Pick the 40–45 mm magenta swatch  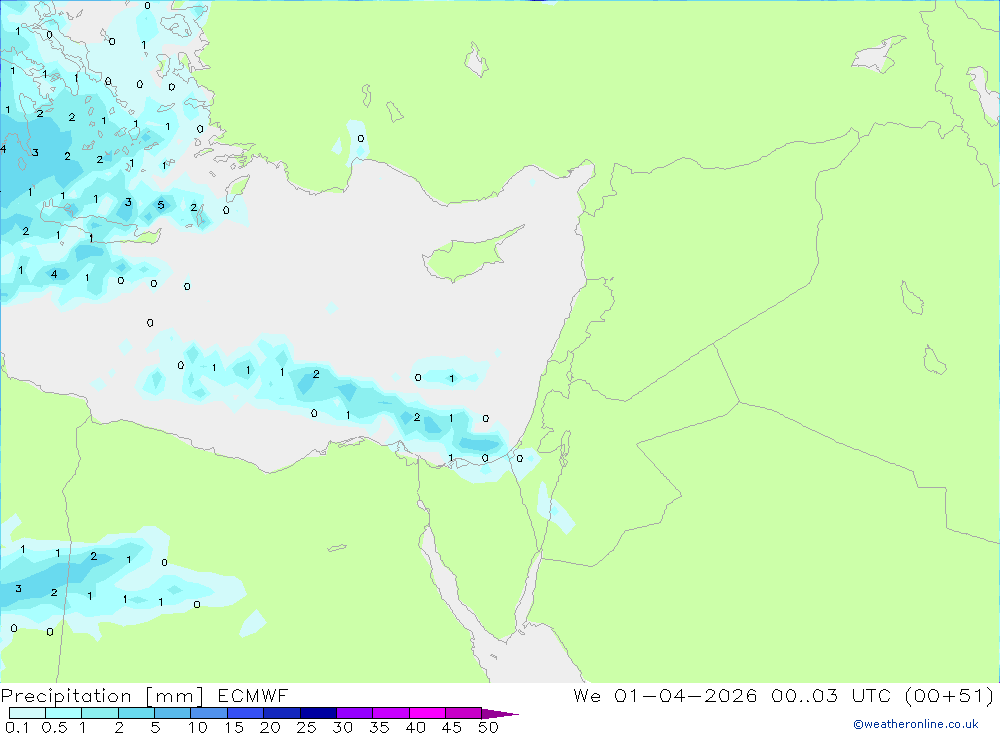pos(427,713)
